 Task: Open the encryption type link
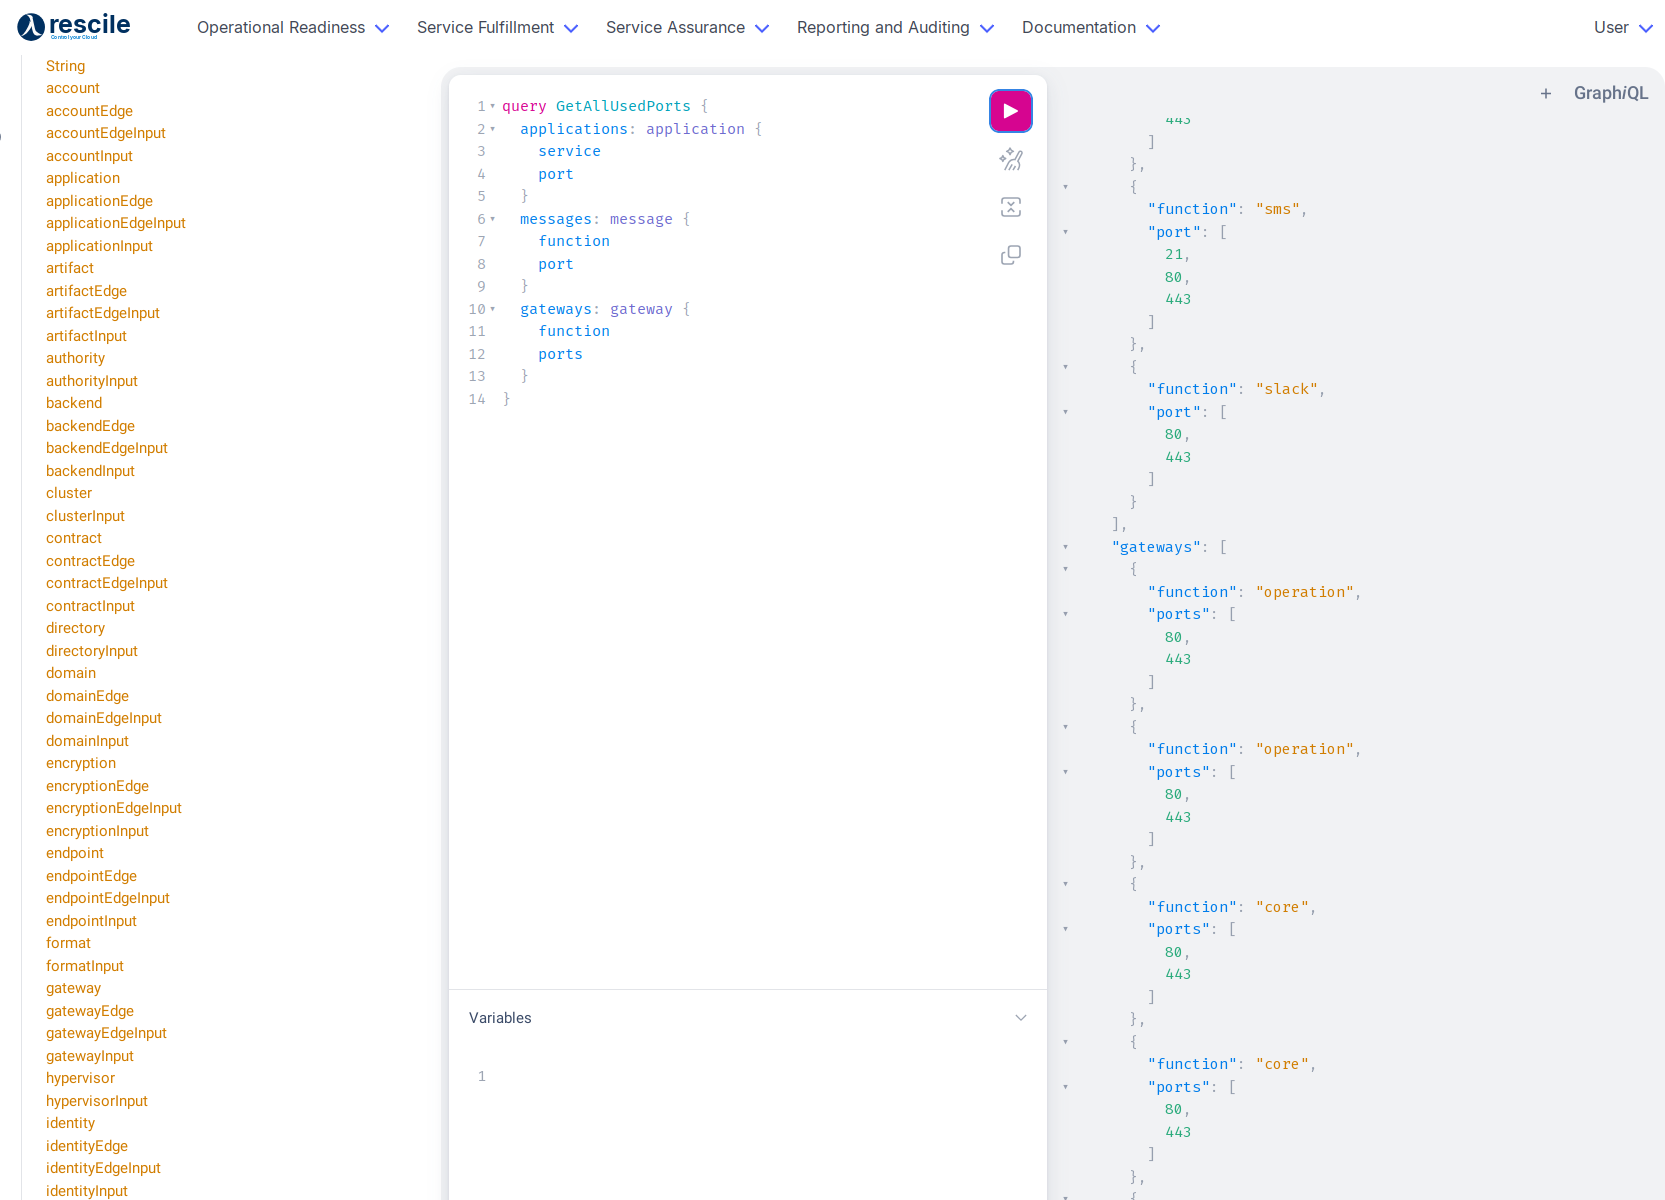coord(81,763)
